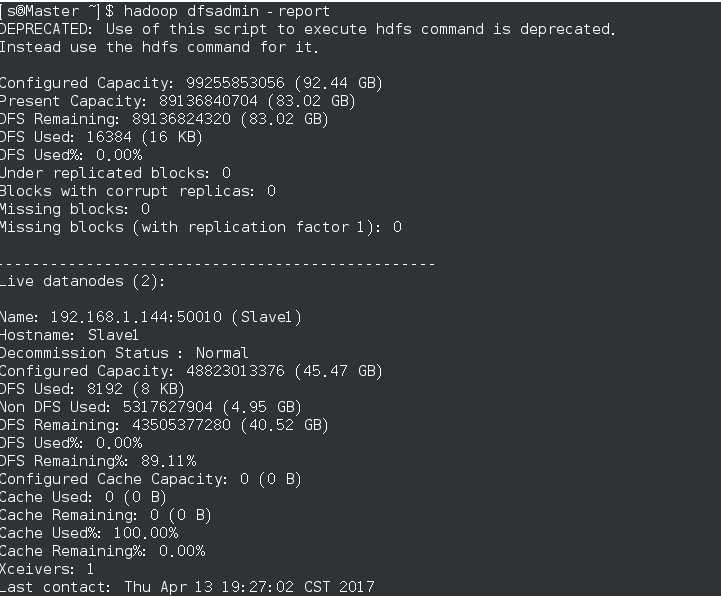Viewport: 721px width, 597px height.
Task: Click the Cache Used% 100.00% value
Action: (146, 533)
